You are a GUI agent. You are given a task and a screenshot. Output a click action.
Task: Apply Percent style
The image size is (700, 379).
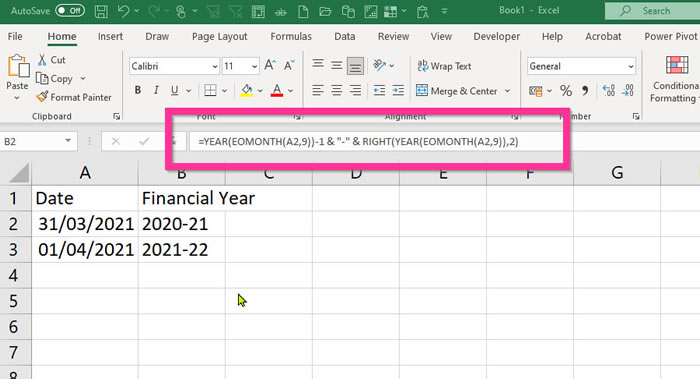(x=566, y=91)
